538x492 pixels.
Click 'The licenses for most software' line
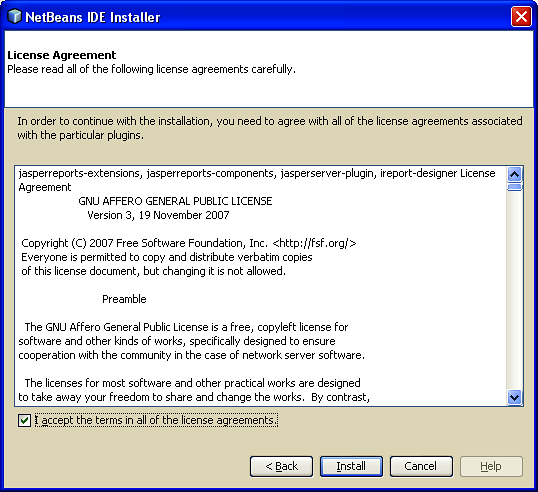pyautogui.click(x=192, y=383)
